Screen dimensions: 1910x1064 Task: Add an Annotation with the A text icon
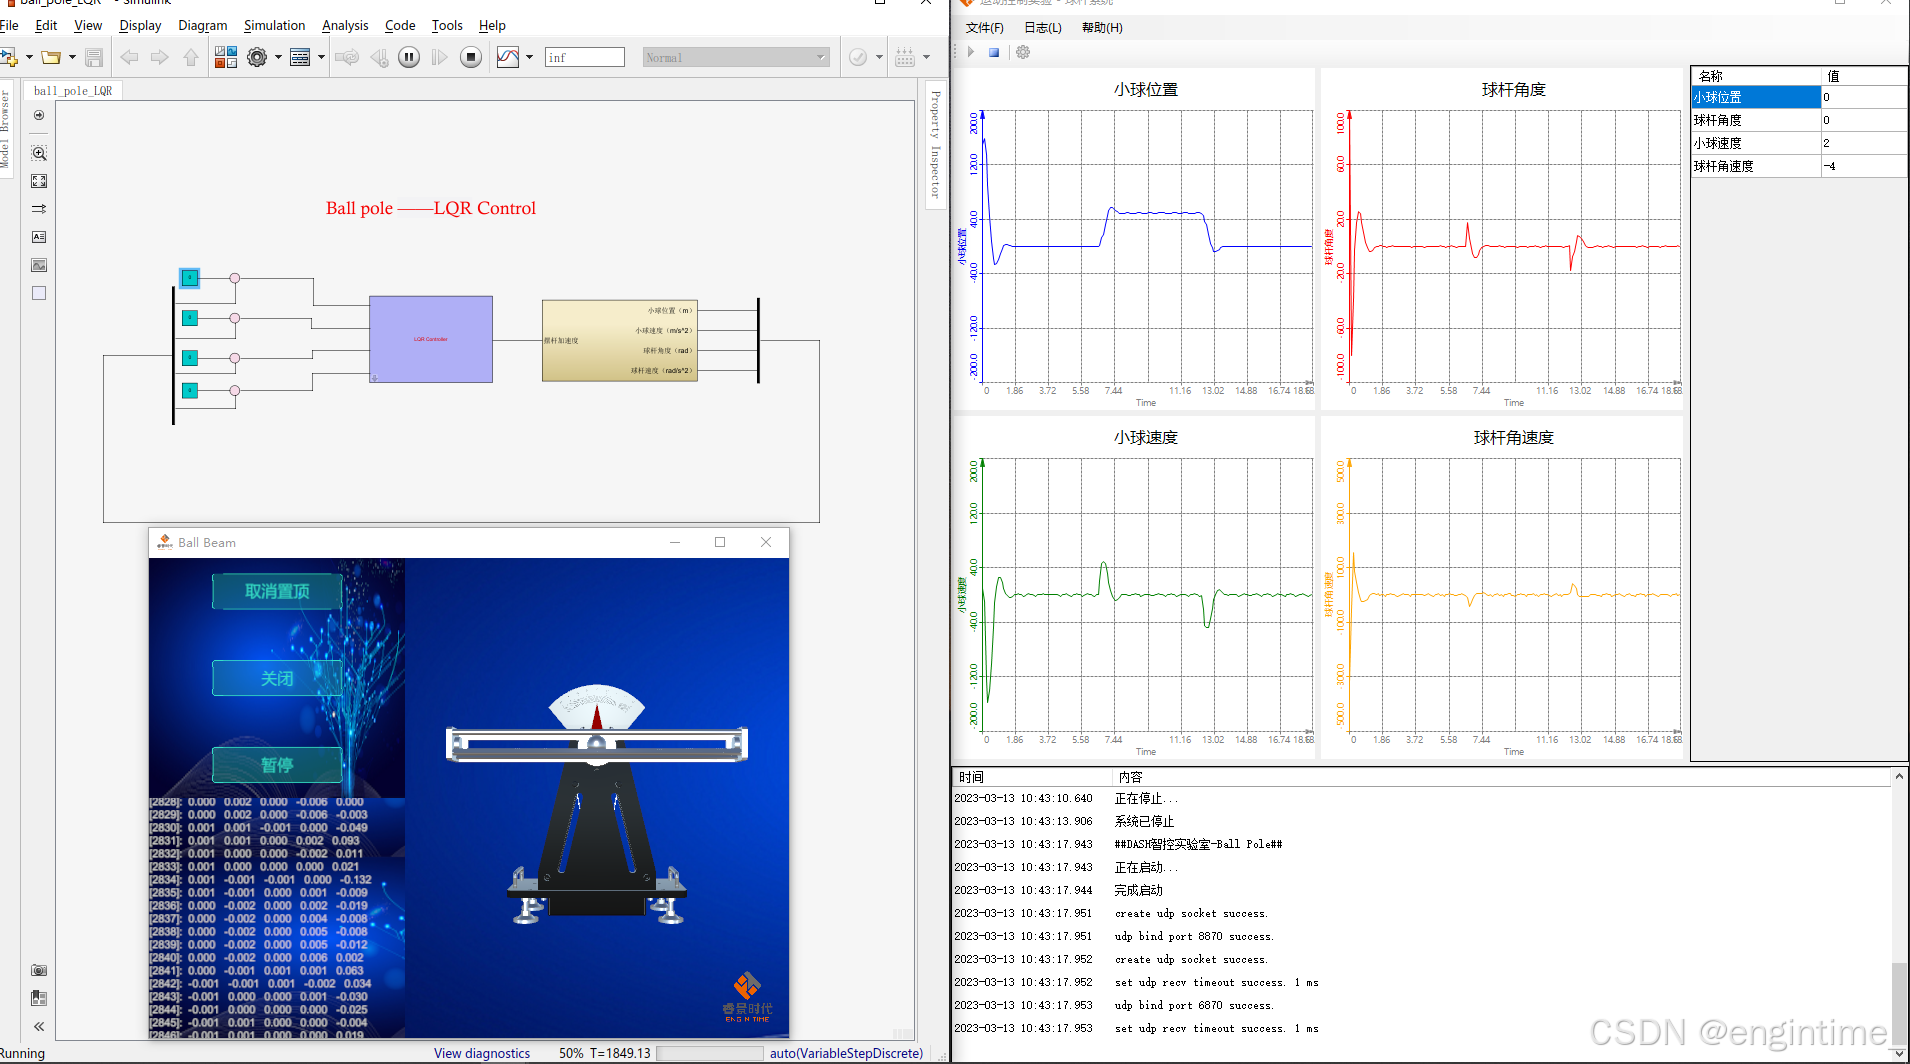39,237
